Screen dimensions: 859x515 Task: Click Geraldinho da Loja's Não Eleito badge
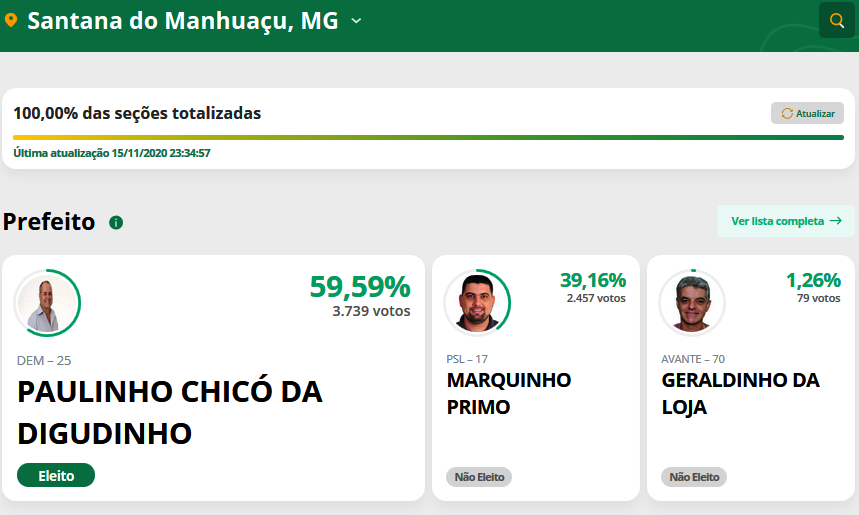point(694,477)
